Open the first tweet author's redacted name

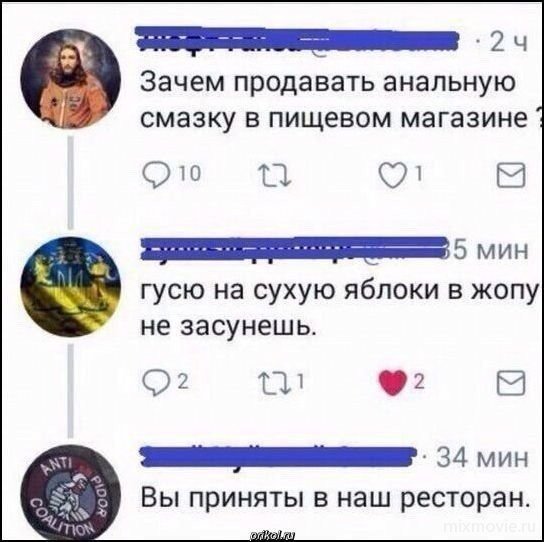click(x=297, y=41)
